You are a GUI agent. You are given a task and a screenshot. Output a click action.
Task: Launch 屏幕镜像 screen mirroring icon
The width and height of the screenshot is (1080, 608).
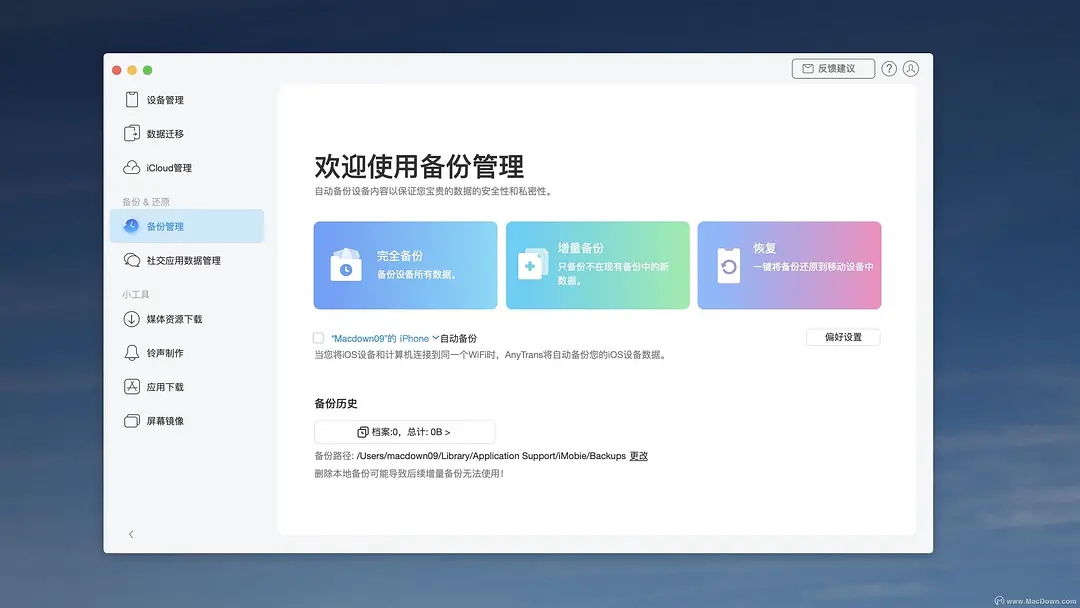132,421
